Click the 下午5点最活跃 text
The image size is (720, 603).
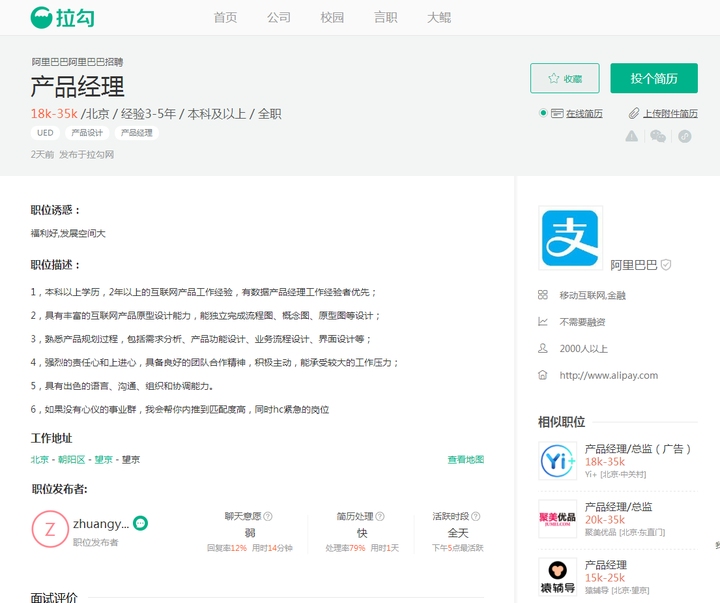point(458,548)
